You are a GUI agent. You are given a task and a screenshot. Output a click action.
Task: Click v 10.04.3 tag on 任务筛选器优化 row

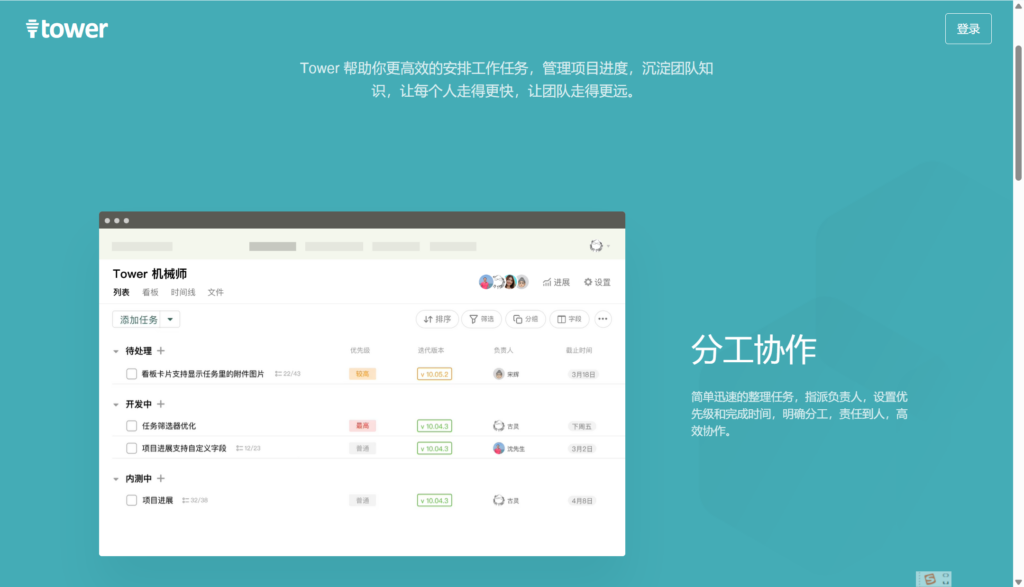click(x=434, y=426)
